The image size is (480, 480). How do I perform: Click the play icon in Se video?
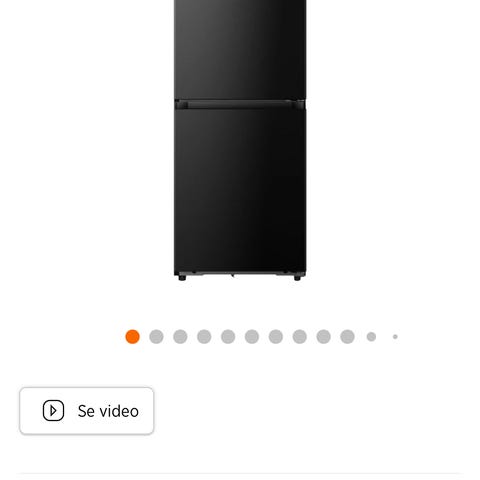53,411
